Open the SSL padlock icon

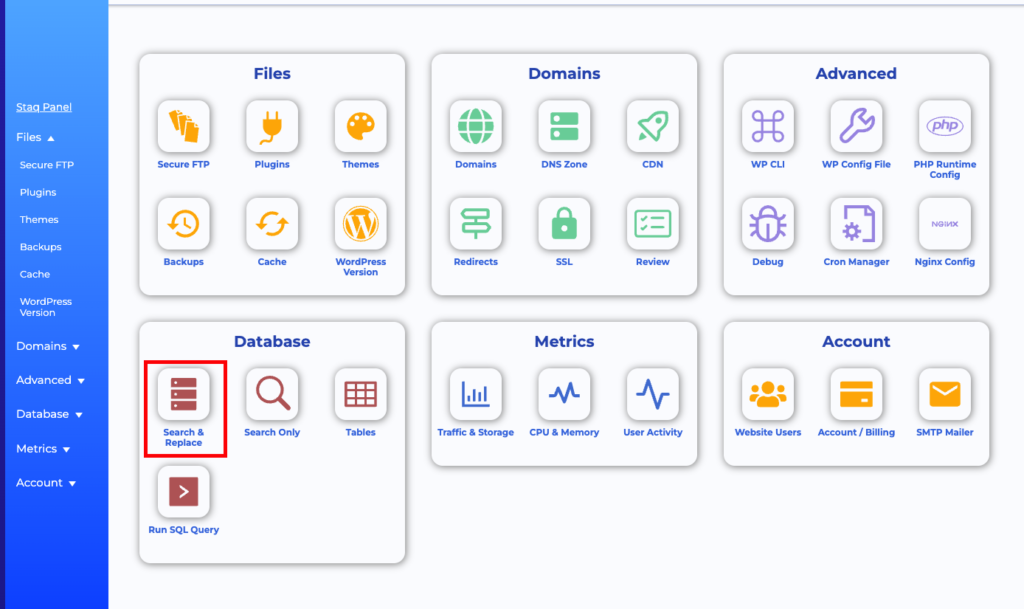(564, 224)
